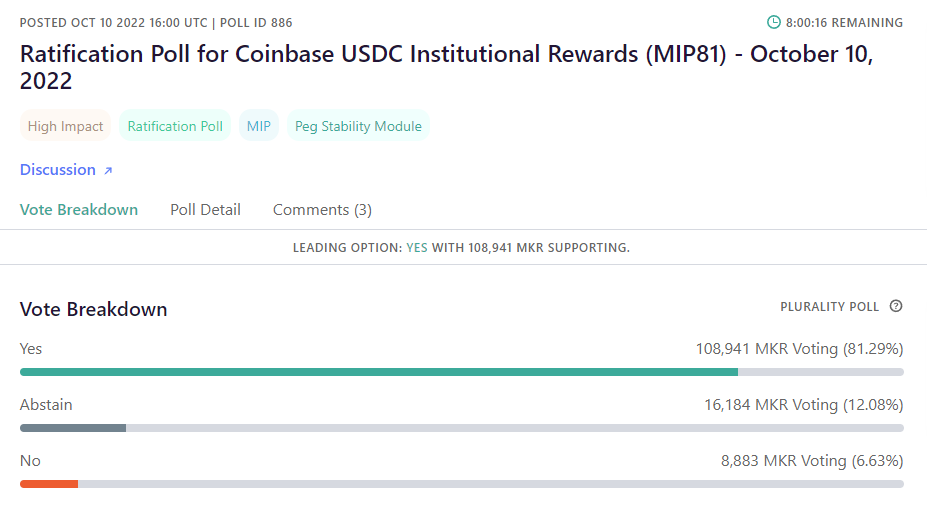
Task: Switch to the Poll Detail tab
Action: [205, 210]
